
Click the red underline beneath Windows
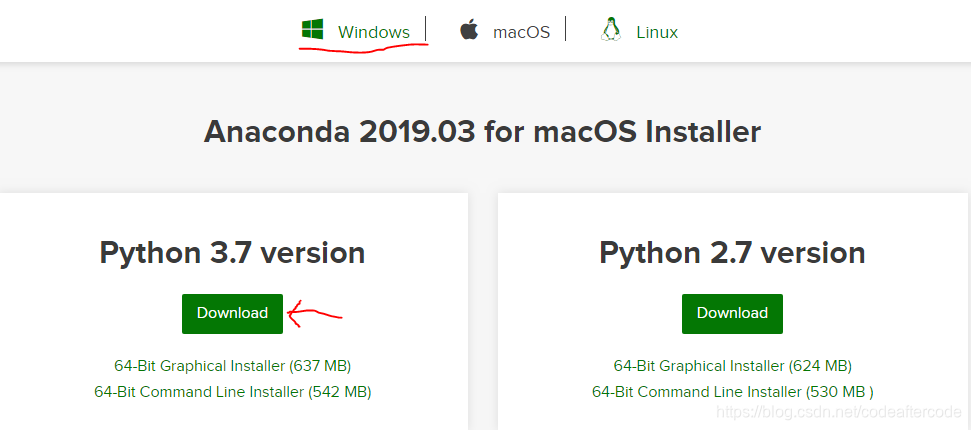pyautogui.click(x=364, y=48)
